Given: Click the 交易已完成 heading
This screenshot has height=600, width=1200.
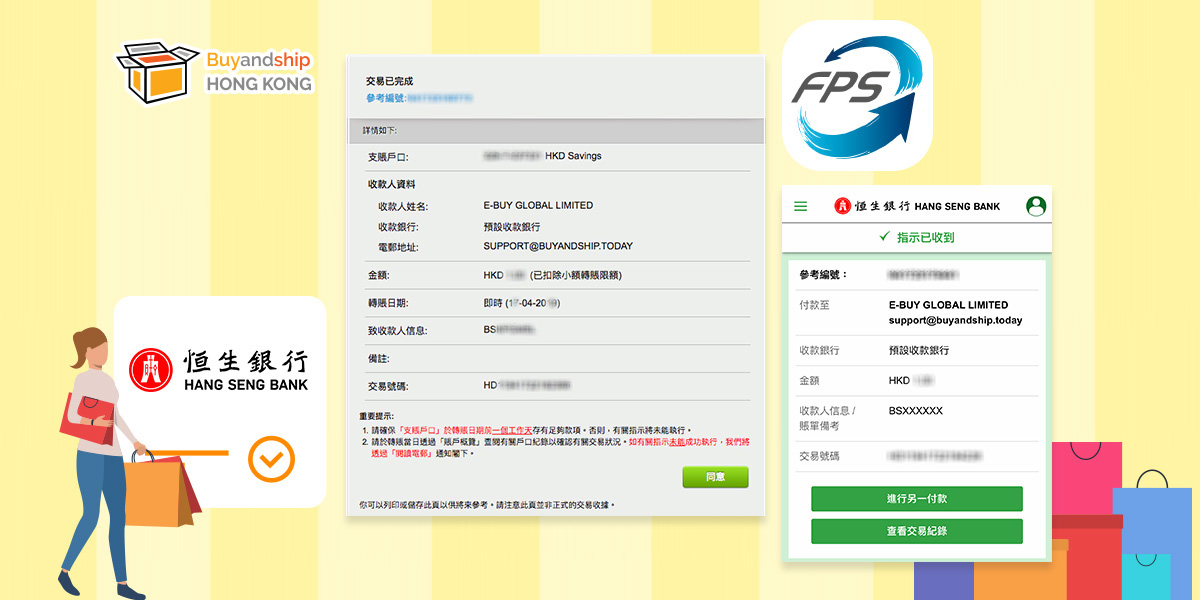Looking at the screenshot, I should coord(389,81).
